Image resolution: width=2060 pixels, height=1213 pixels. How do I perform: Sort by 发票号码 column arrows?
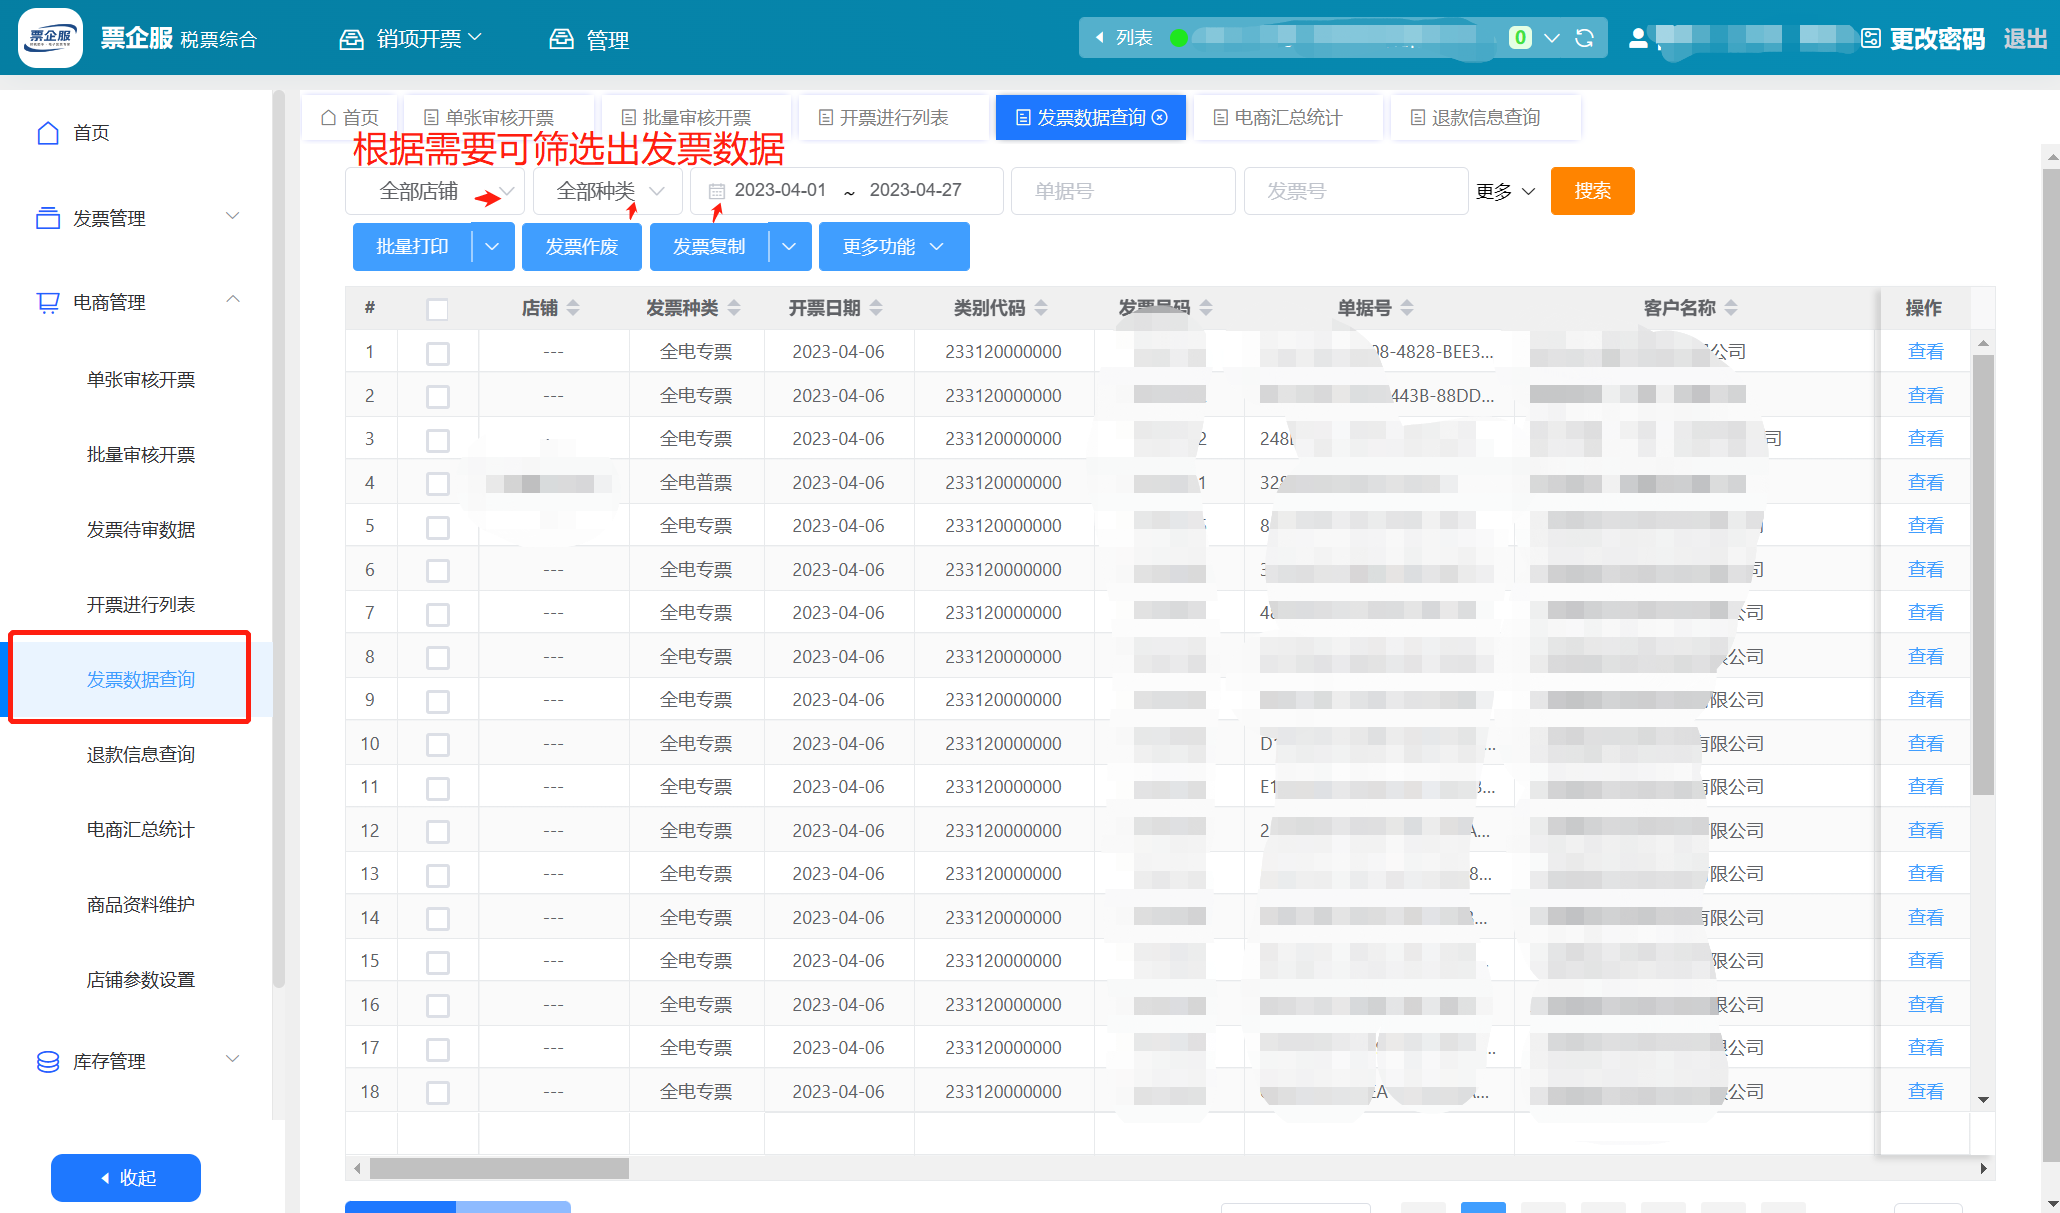(x=1206, y=308)
